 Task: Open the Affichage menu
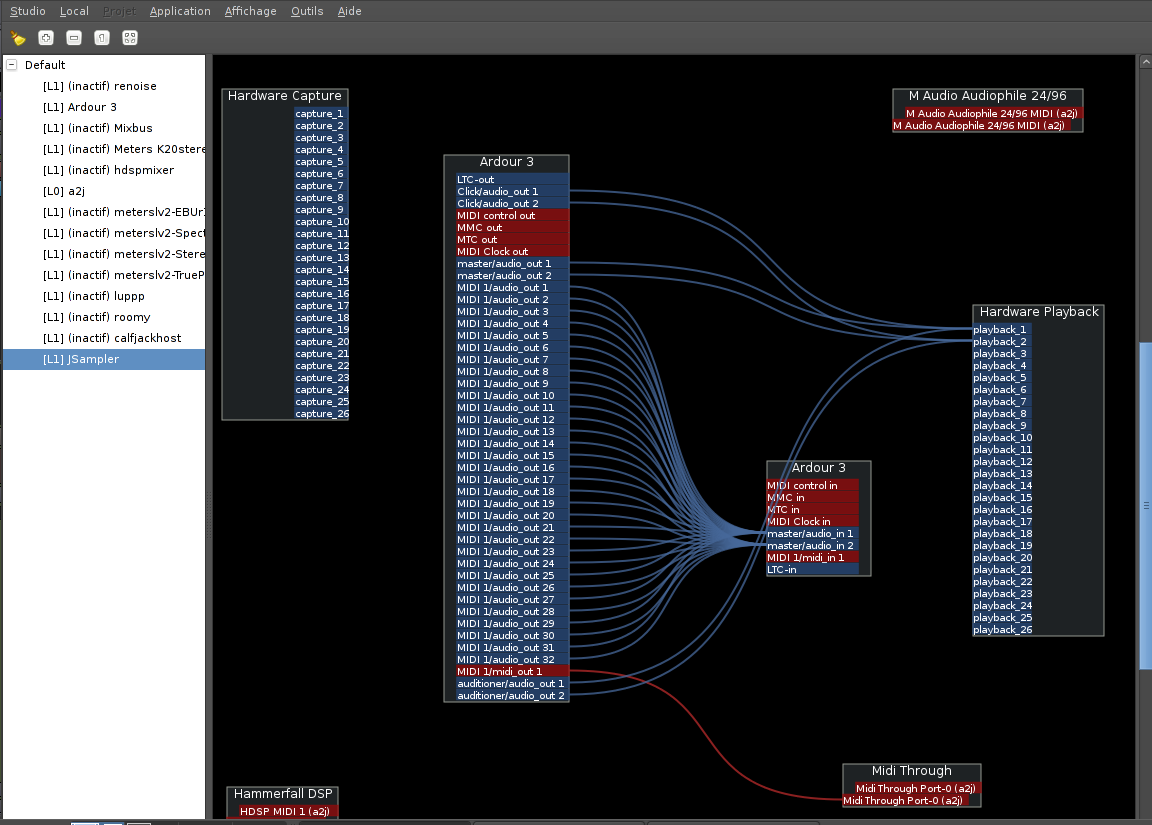(x=251, y=11)
